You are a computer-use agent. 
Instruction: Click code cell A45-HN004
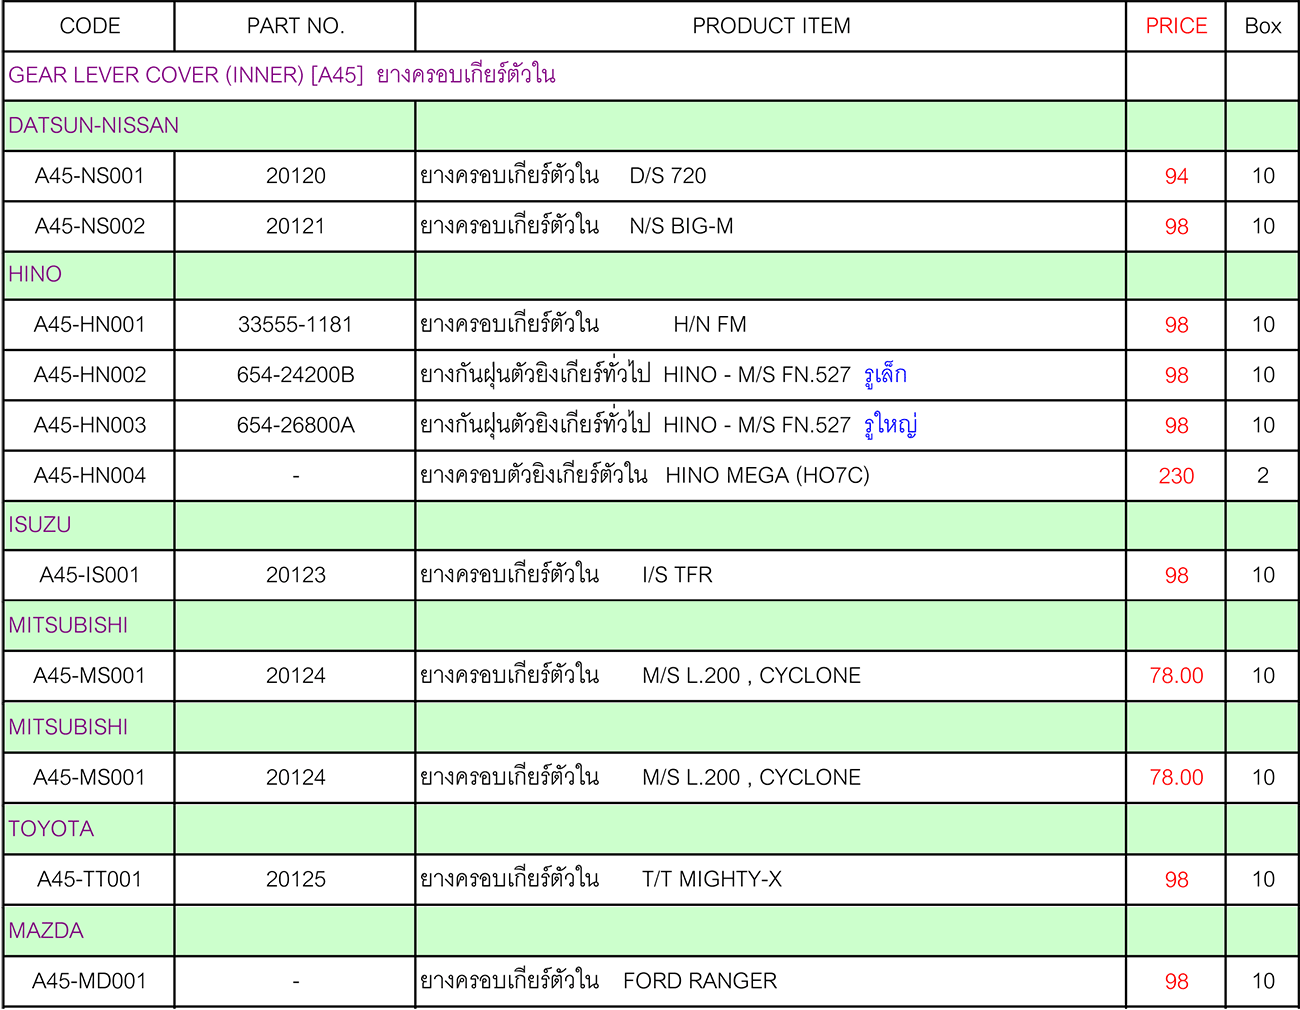(x=90, y=476)
